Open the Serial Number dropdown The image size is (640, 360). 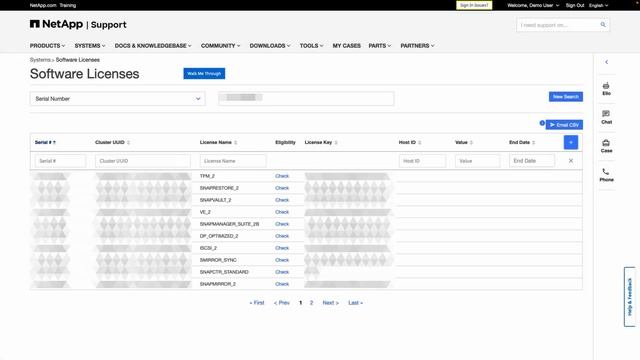point(118,99)
